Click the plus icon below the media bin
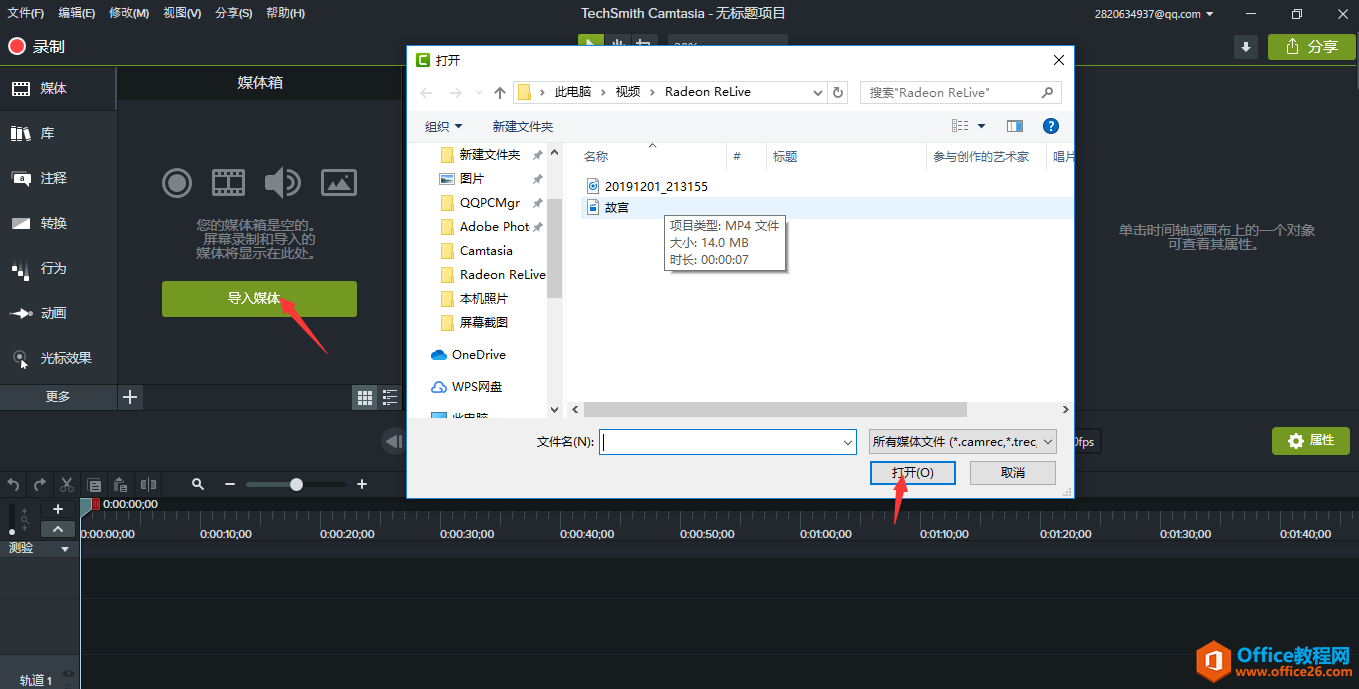Screen dimensions: 1359x689 130,397
